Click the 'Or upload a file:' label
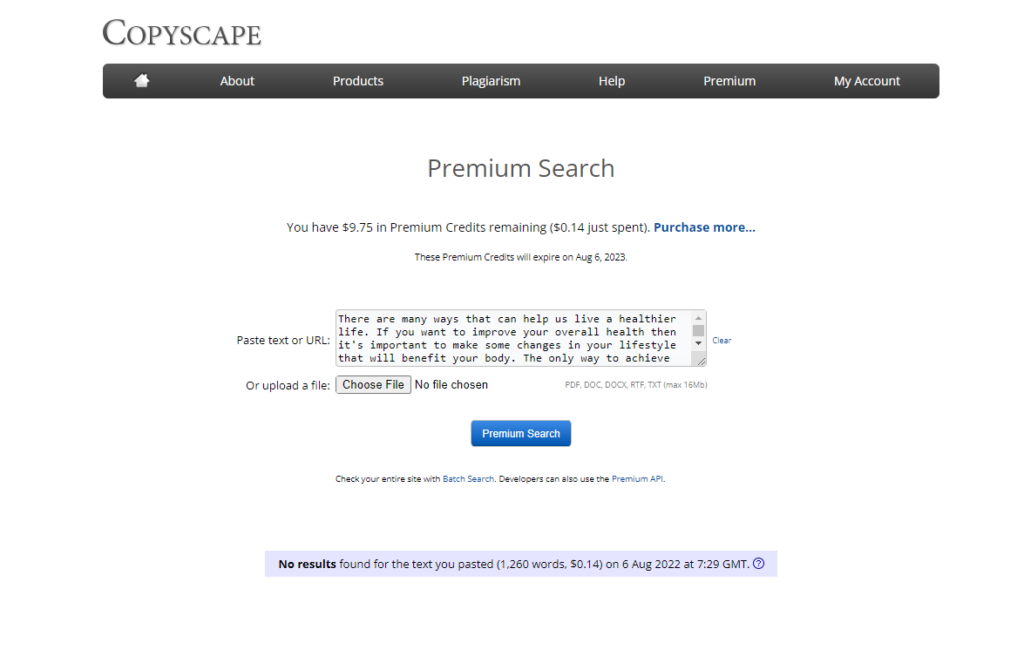The image size is (1024, 670). 287,385
